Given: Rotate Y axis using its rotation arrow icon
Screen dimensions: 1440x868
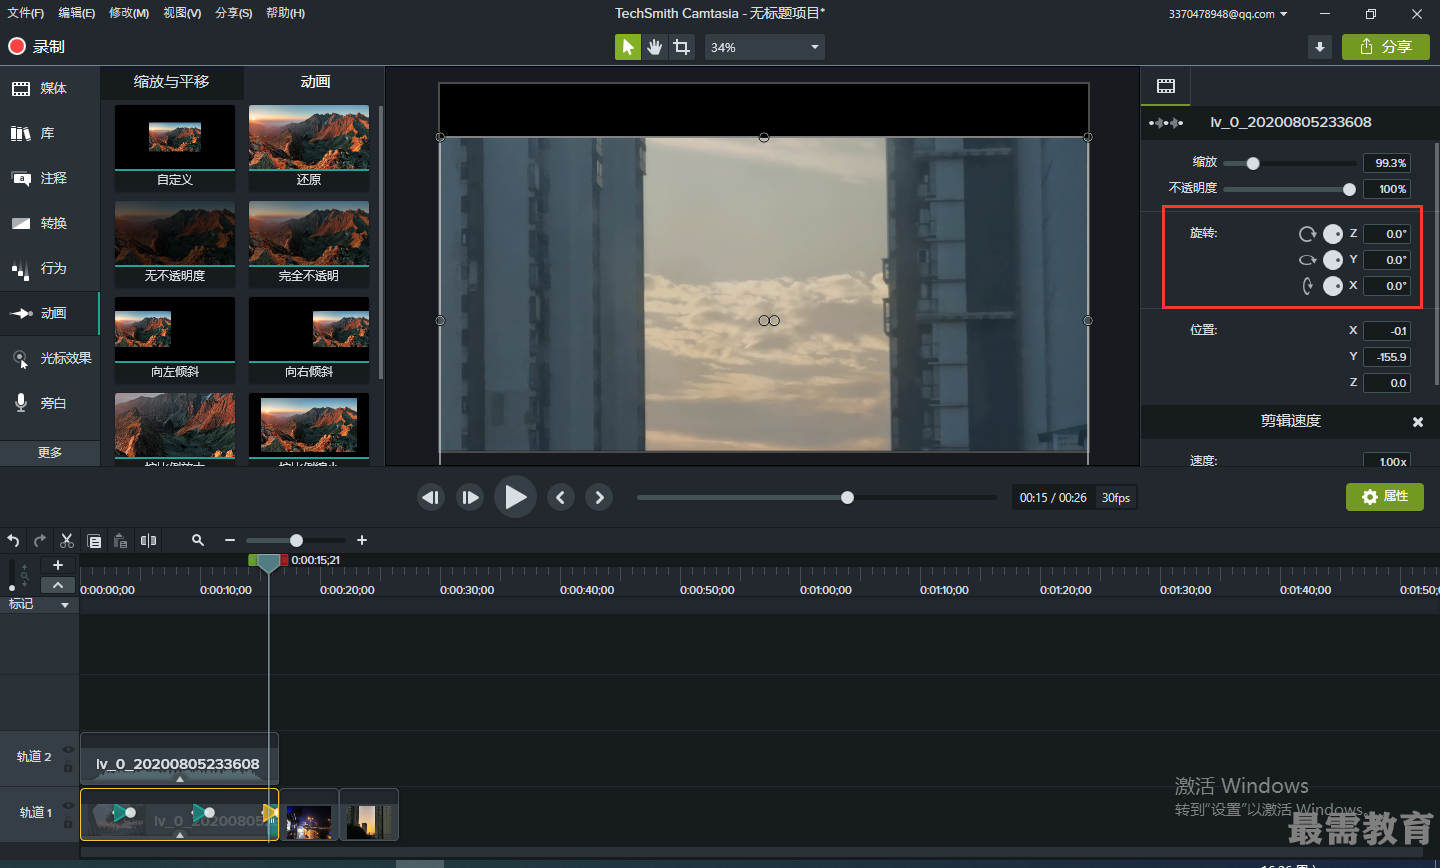Looking at the screenshot, I should click(1307, 260).
